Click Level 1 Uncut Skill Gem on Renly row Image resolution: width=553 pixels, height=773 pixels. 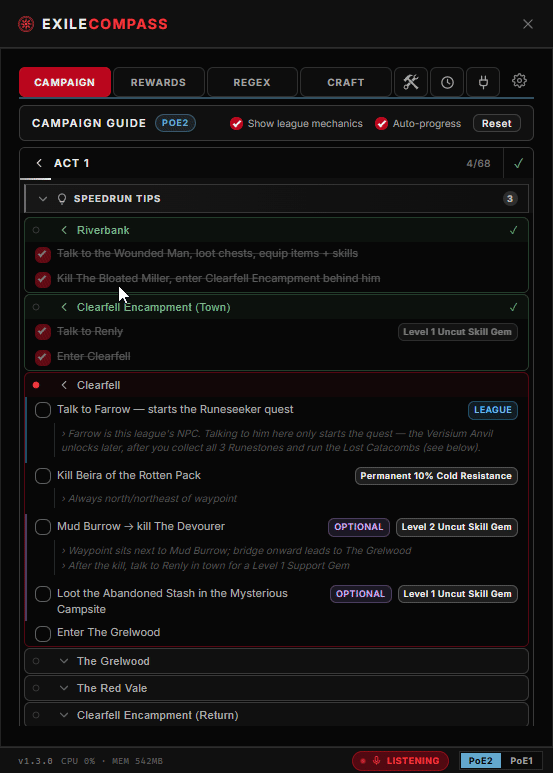coord(458,332)
